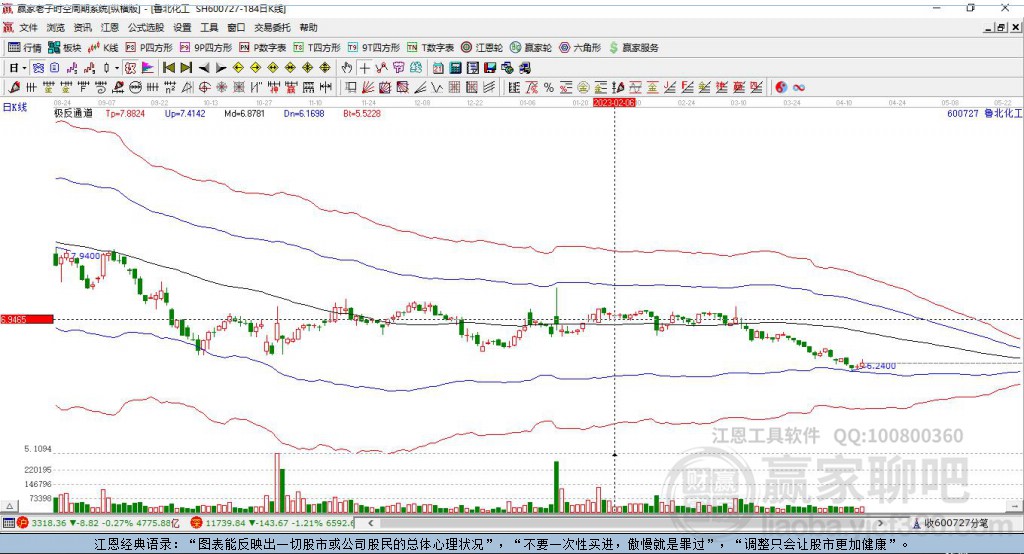Click the blue infinity symbol icon

click(799, 87)
